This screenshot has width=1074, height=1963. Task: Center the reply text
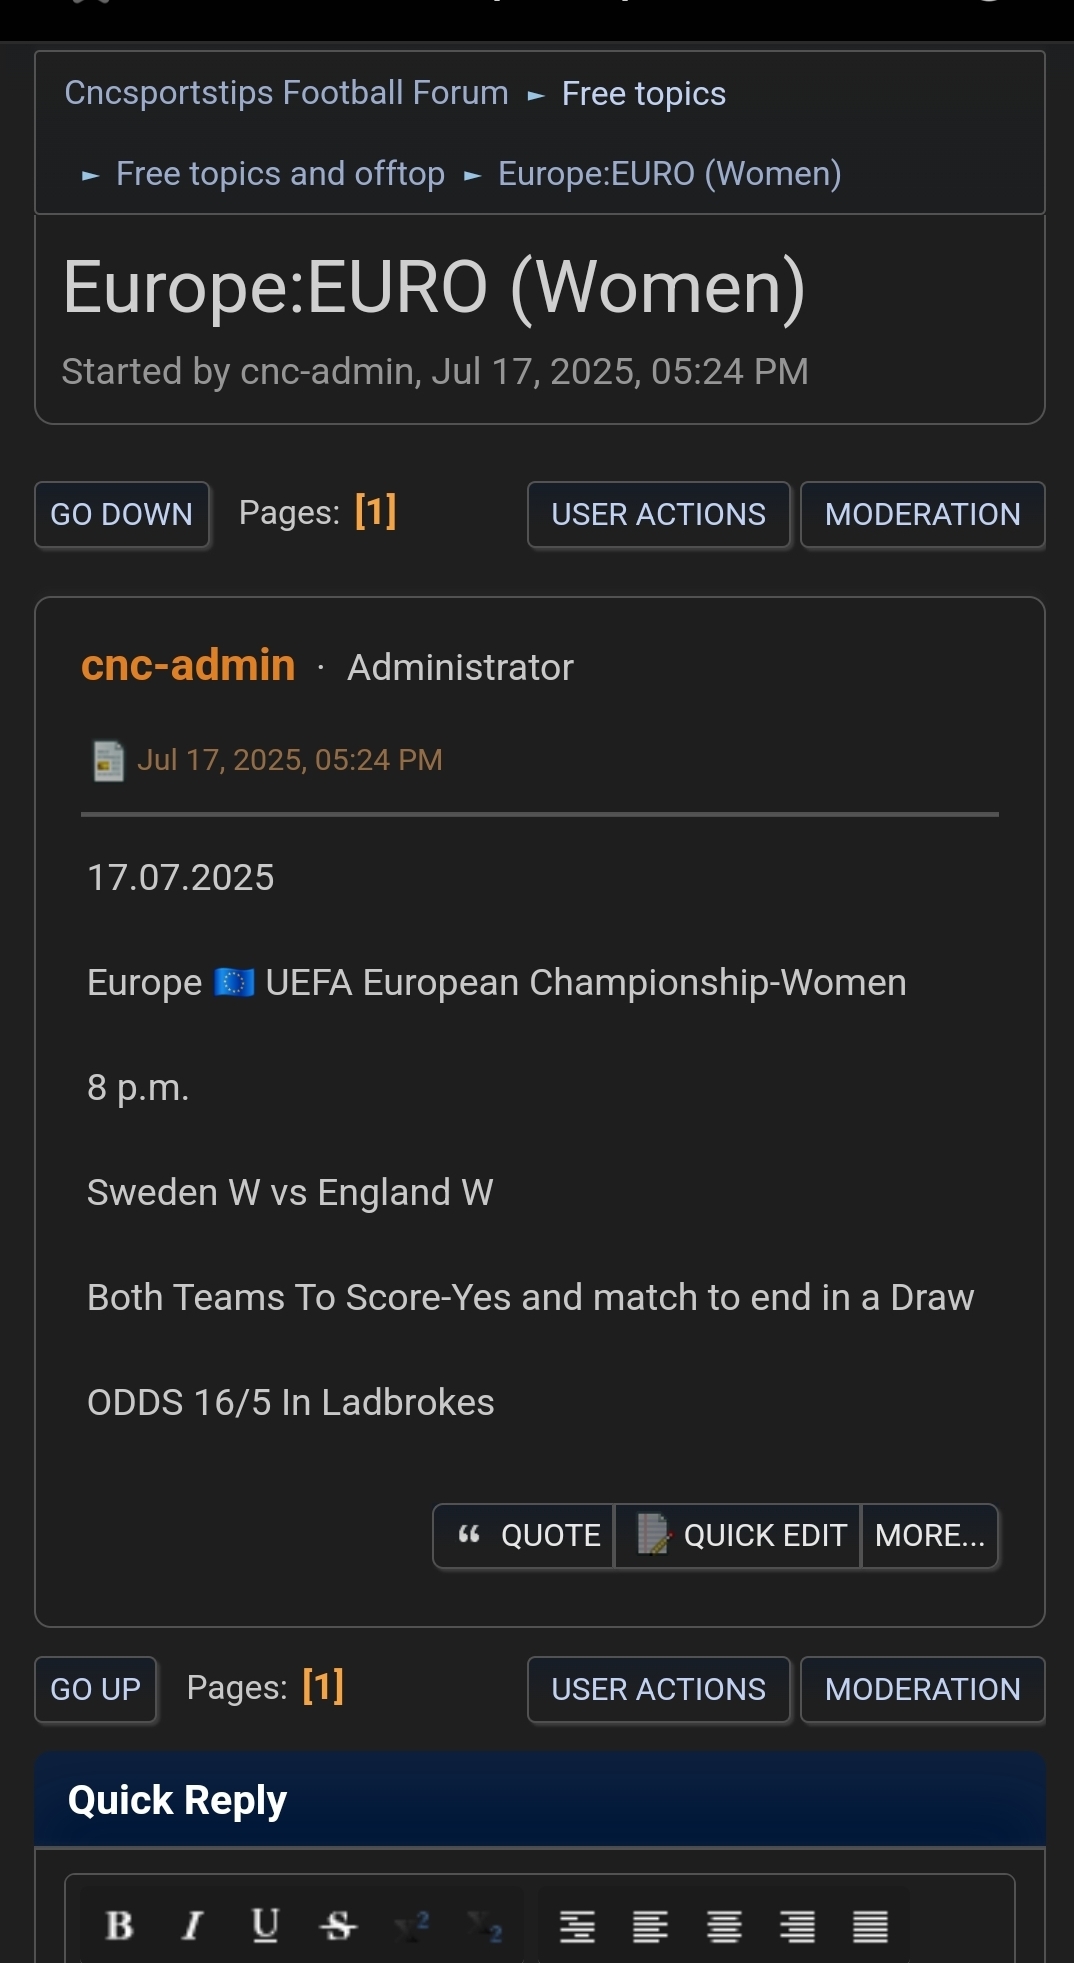(724, 1925)
